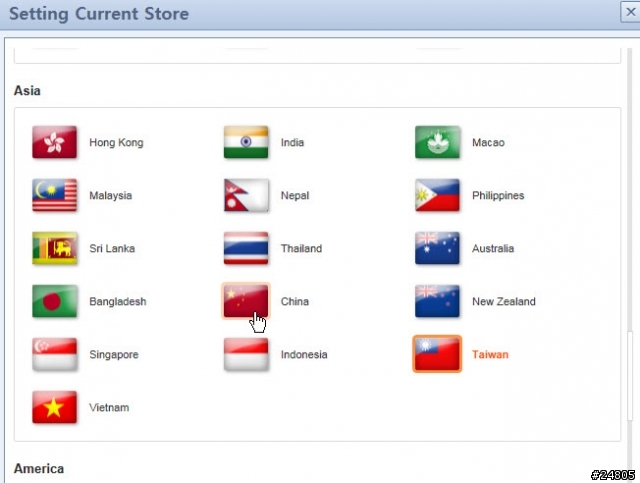The image size is (640, 483).
Task: Select the Thailand flag icon
Action: coord(246,248)
